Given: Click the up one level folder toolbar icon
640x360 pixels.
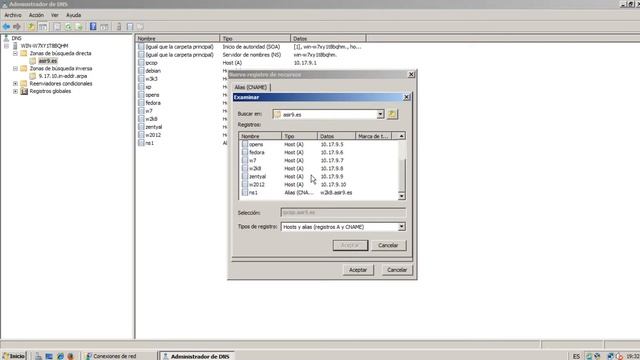Looking at the screenshot, I should [x=31, y=27].
